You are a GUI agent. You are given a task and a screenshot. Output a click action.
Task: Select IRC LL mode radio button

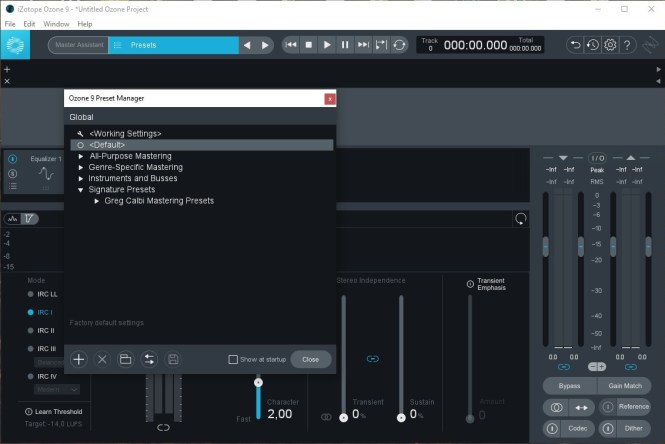30,294
